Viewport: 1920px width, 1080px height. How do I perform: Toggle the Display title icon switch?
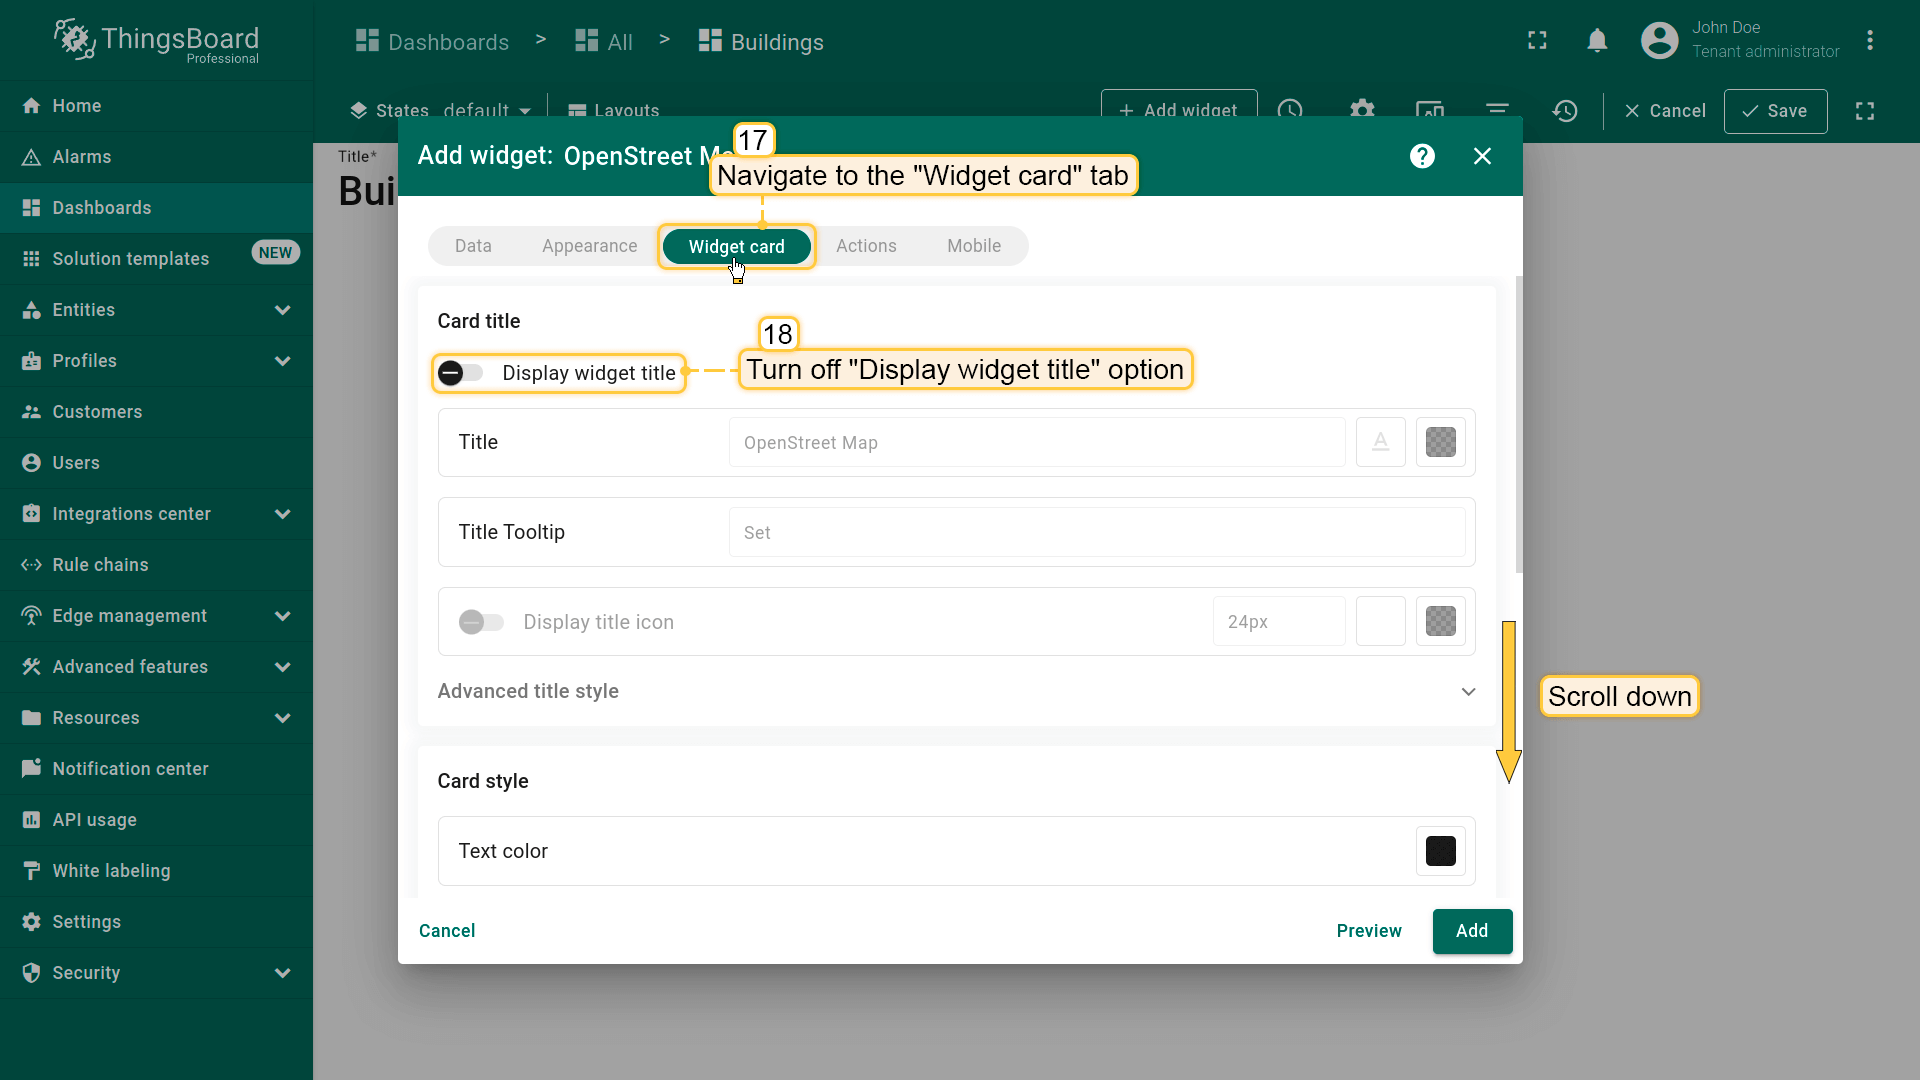[x=481, y=622]
